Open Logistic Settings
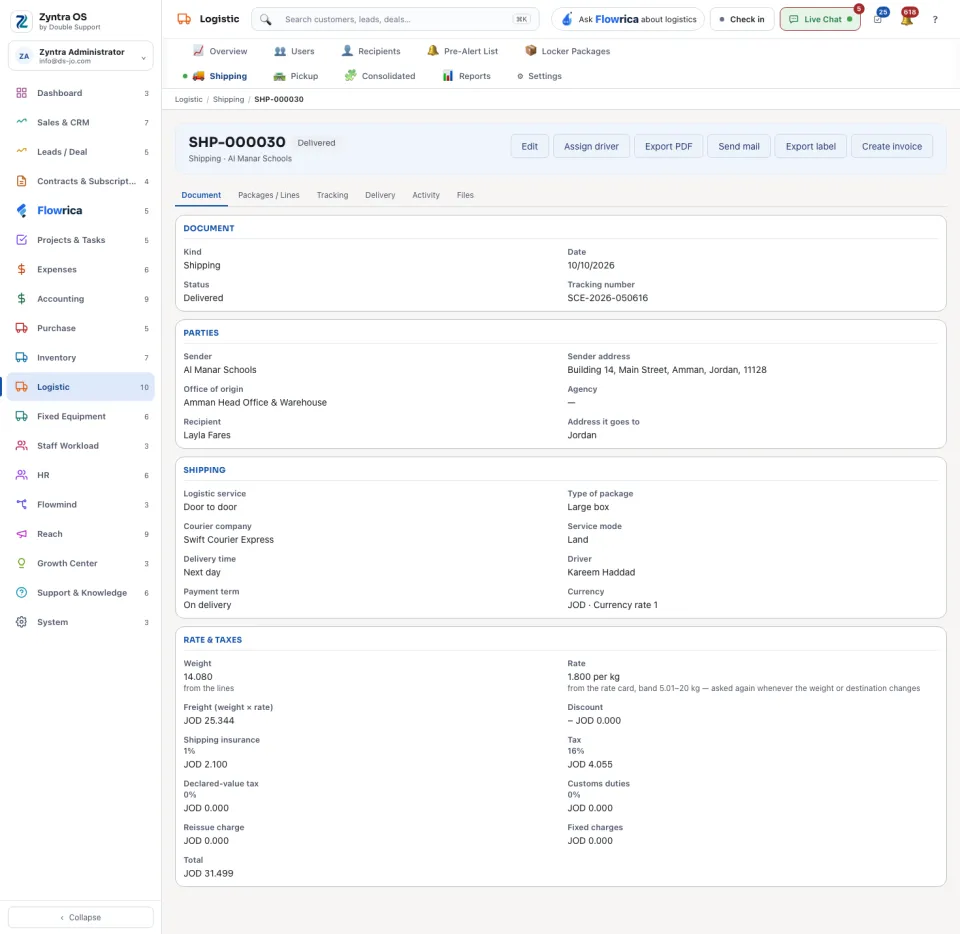Viewport: 960px width, 934px height. tap(539, 76)
